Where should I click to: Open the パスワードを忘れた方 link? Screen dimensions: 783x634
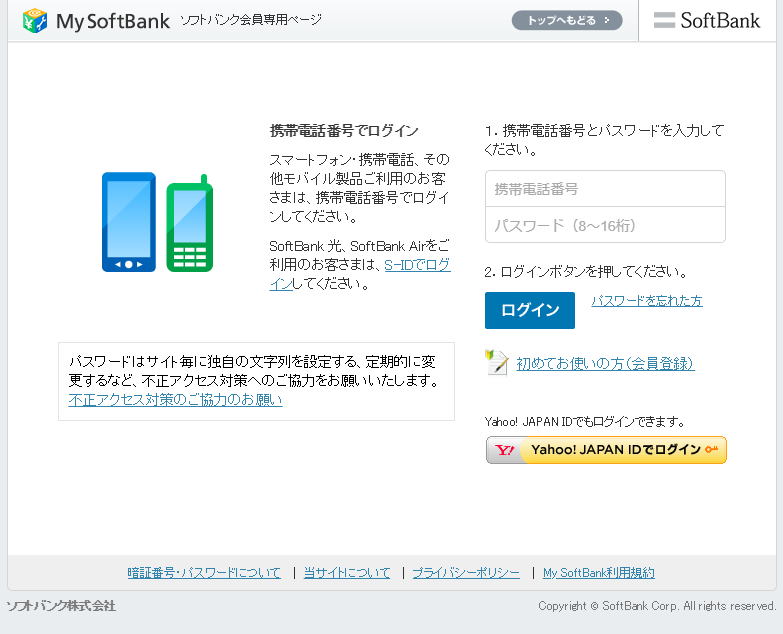(646, 301)
